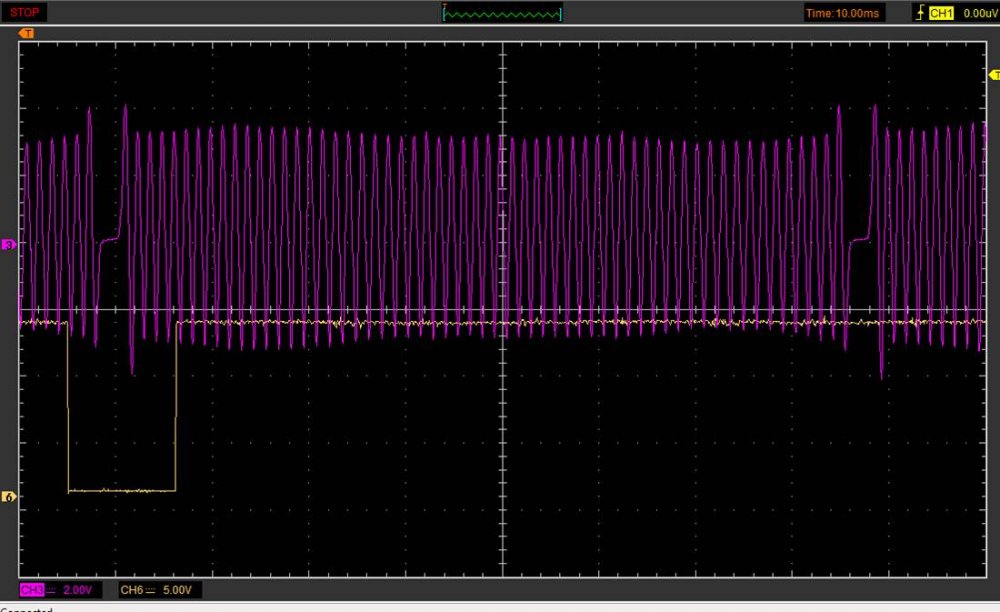Click the CH3 DC coupling symbol

pos(53,590)
